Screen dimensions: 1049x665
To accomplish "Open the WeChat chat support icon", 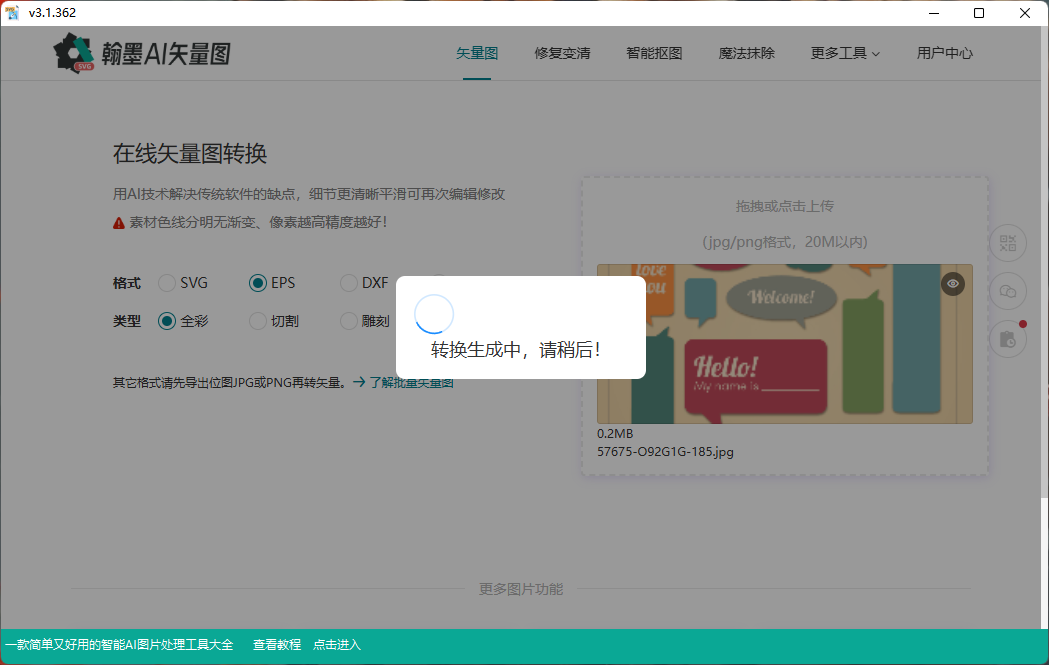I will coord(1007,291).
